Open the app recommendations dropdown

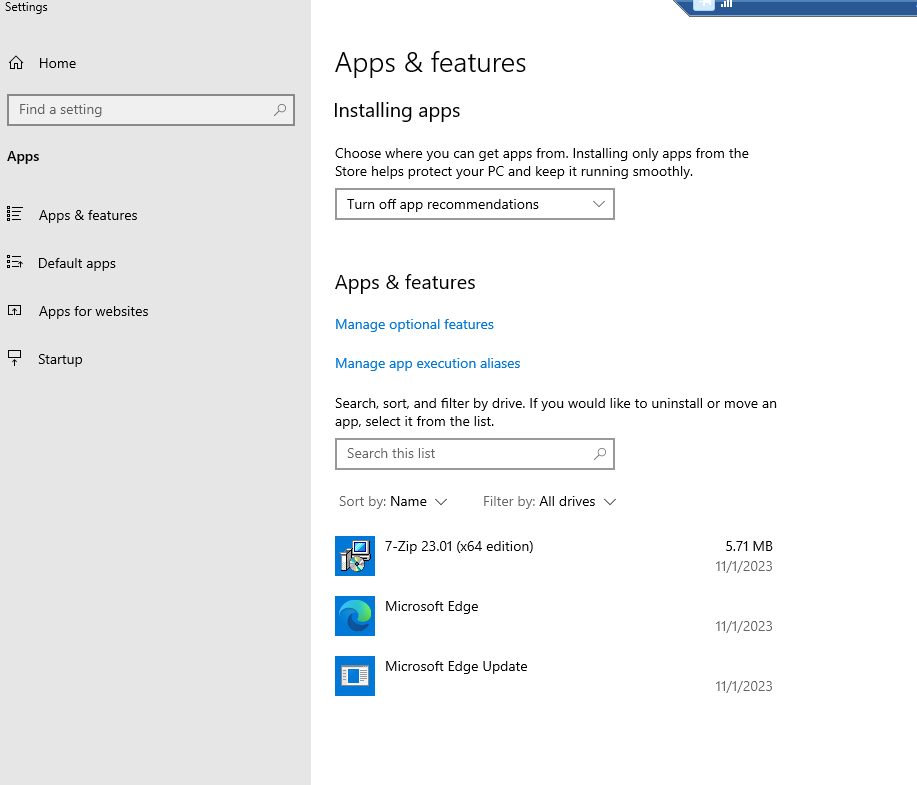[474, 204]
